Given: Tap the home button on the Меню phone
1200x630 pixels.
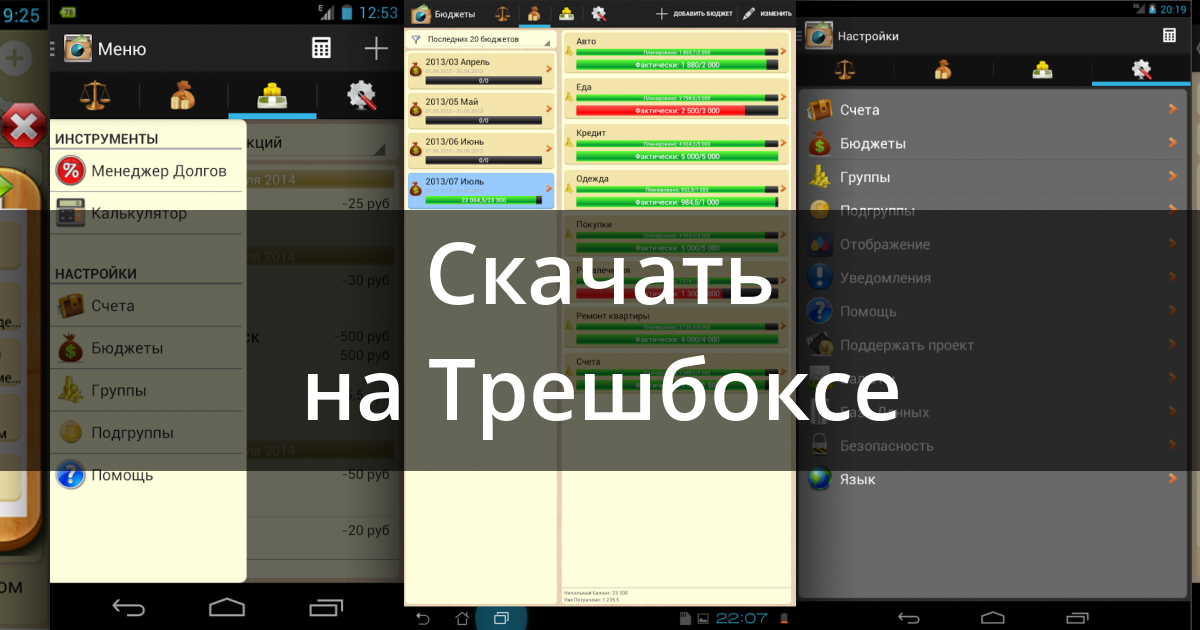Looking at the screenshot, I should (x=227, y=607).
